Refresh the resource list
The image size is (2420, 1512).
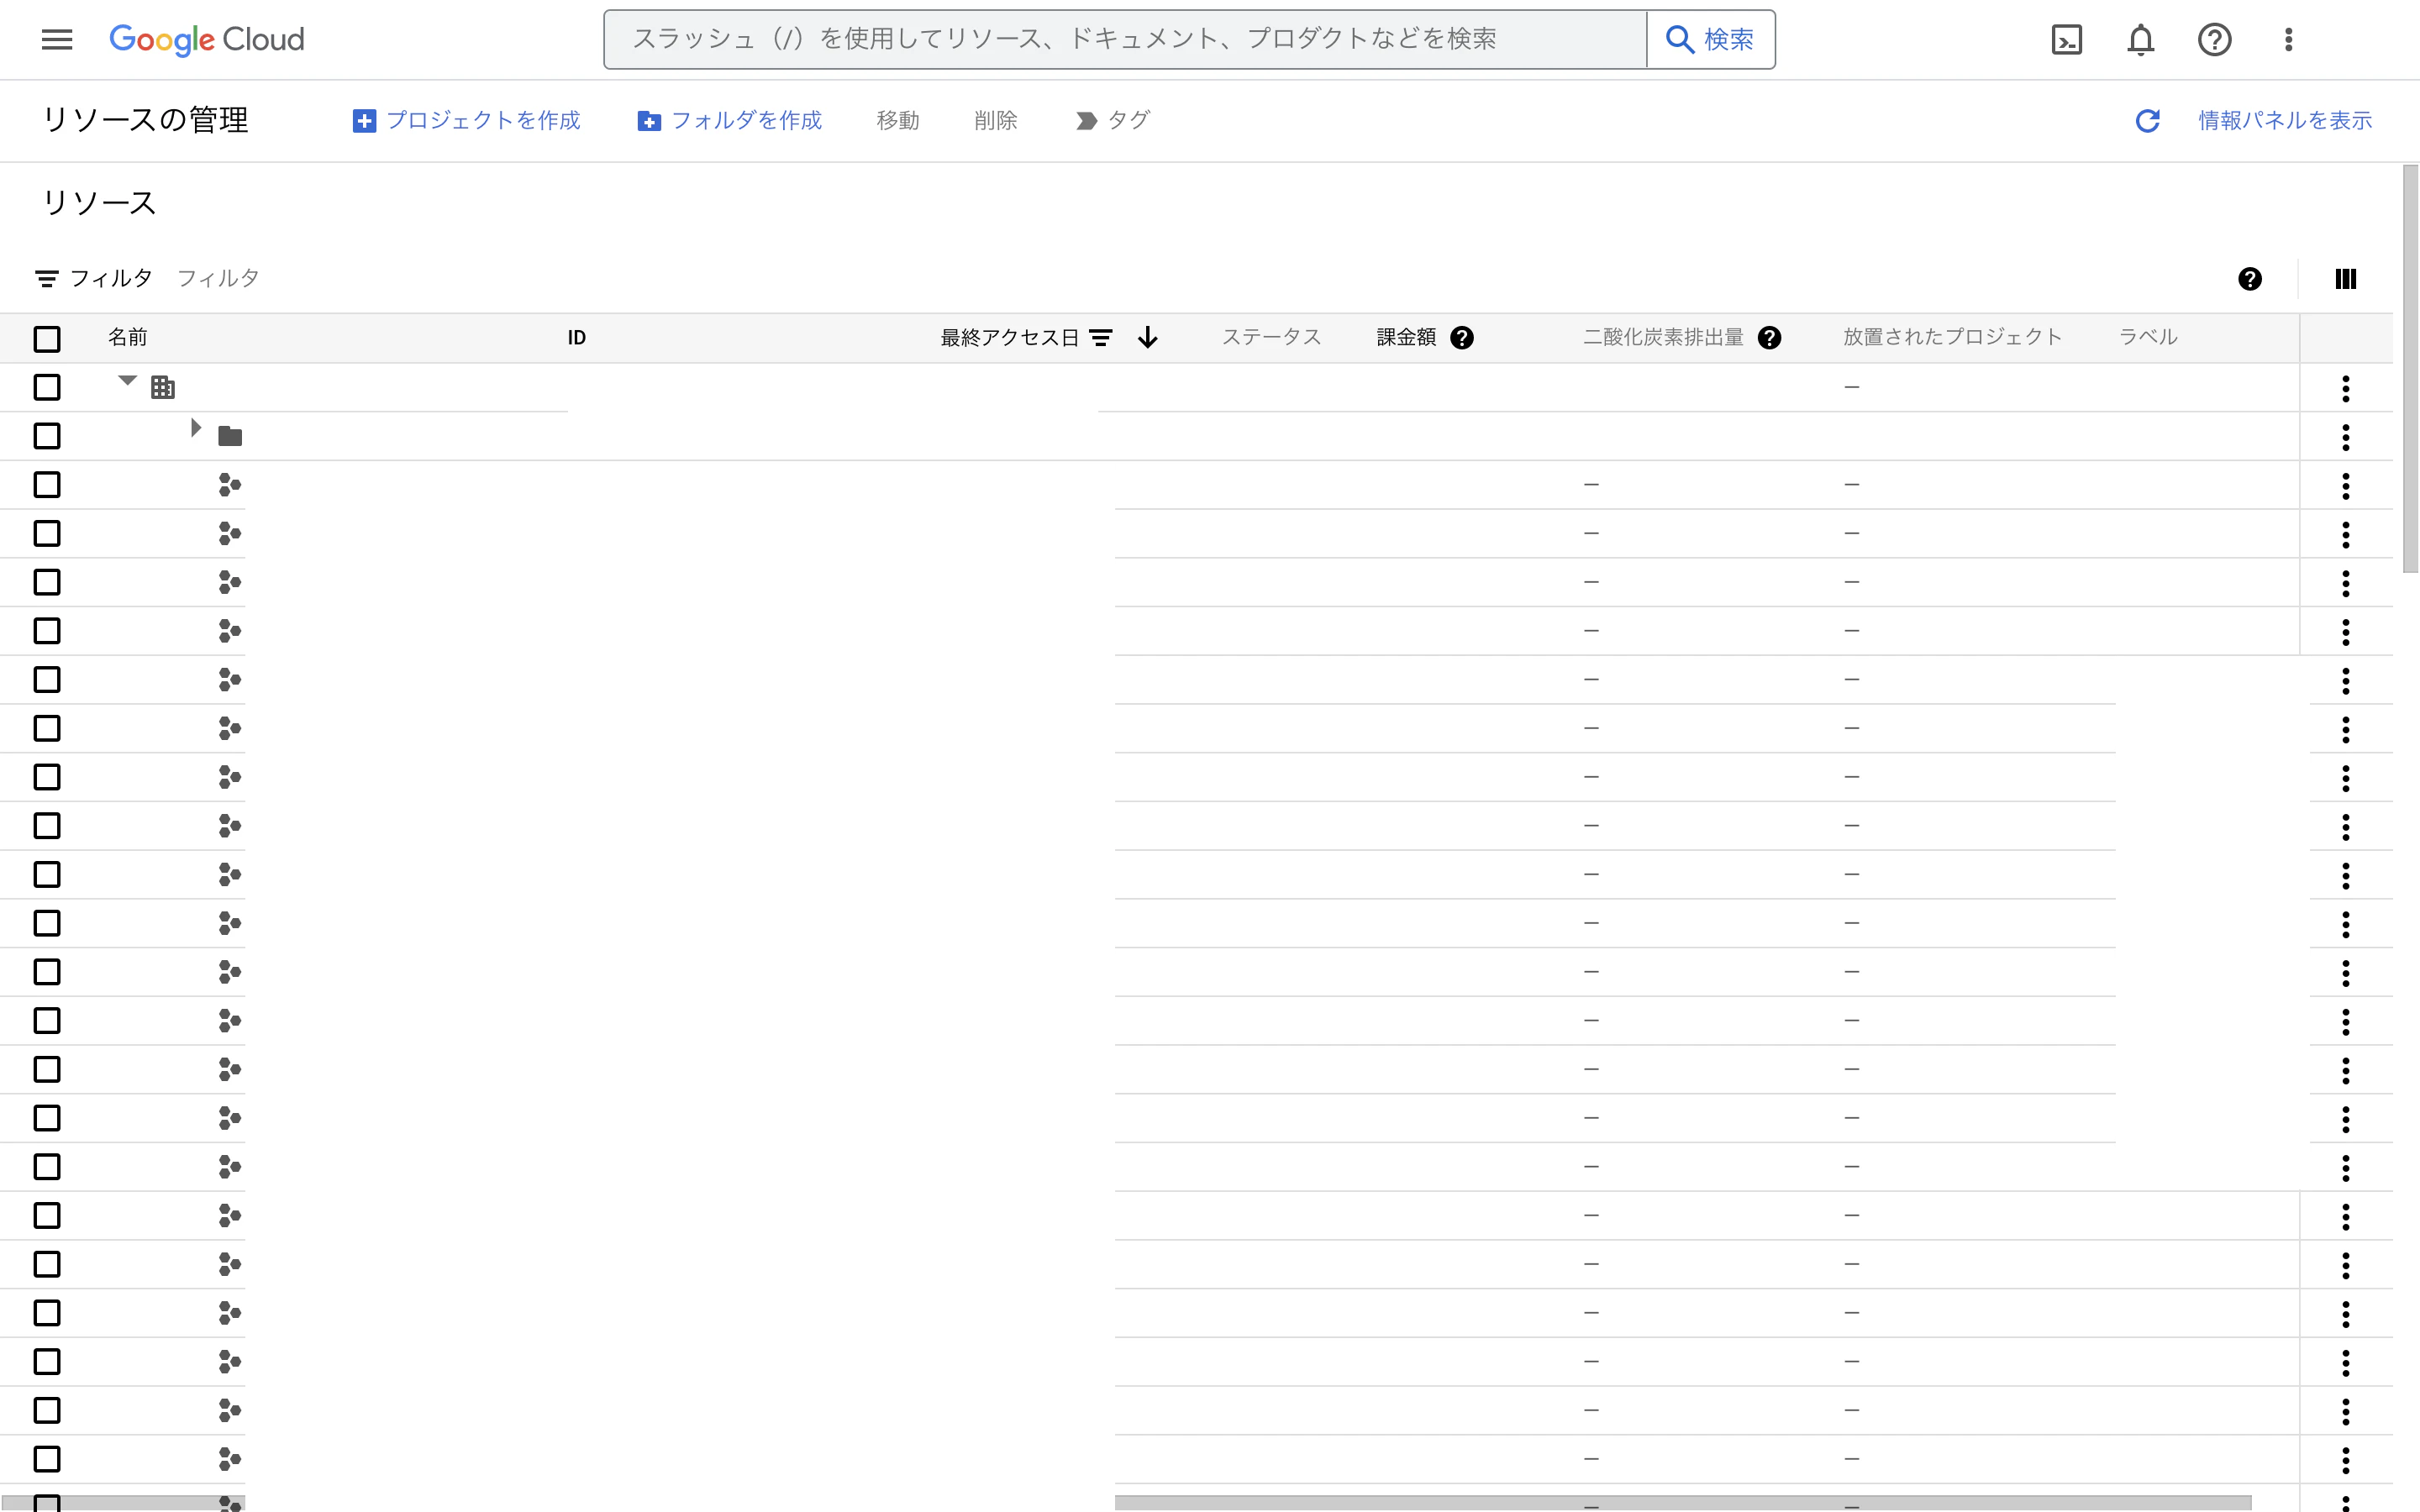pos(2148,120)
